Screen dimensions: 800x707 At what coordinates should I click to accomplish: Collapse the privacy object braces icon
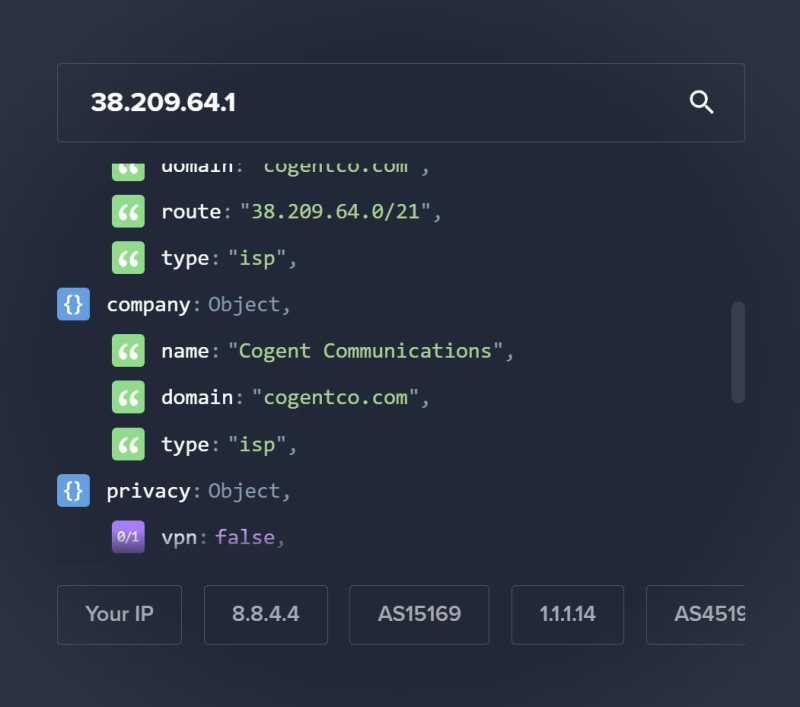click(73, 491)
